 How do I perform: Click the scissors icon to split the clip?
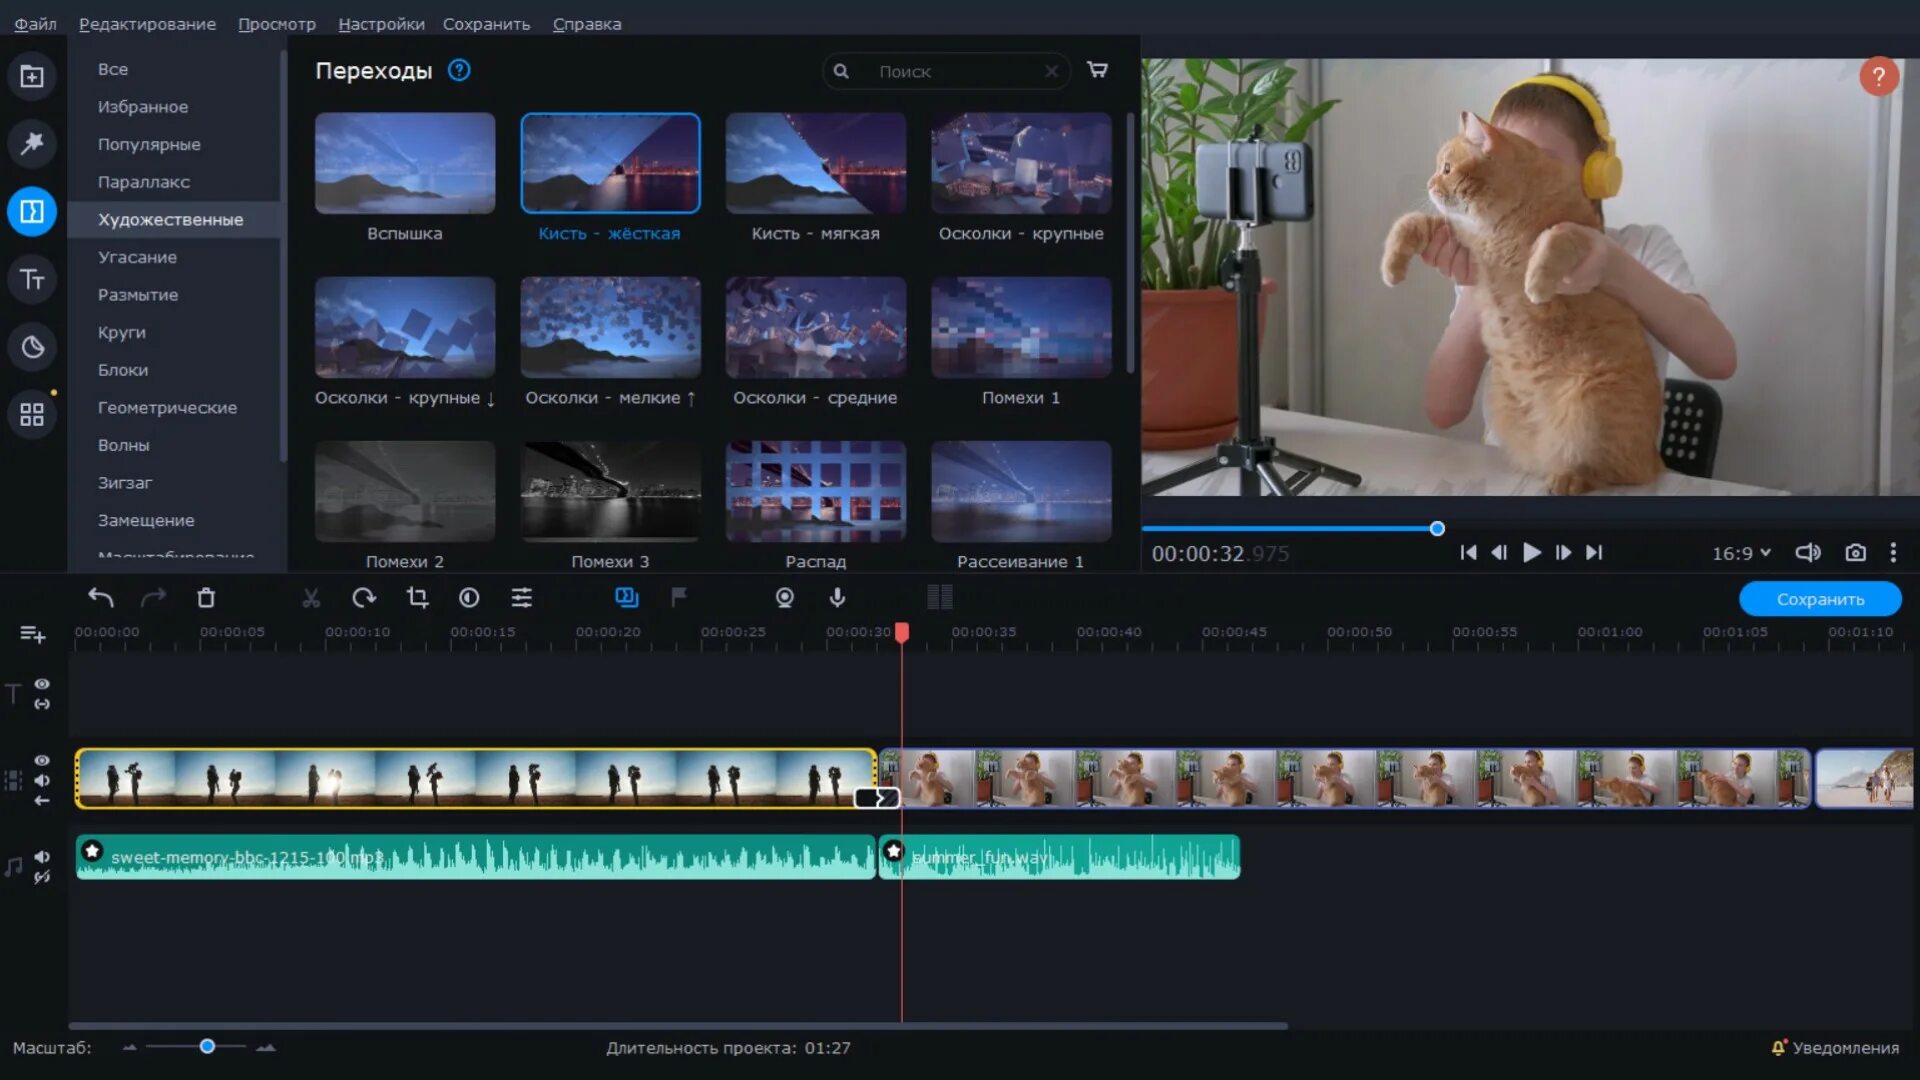[x=311, y=597]
